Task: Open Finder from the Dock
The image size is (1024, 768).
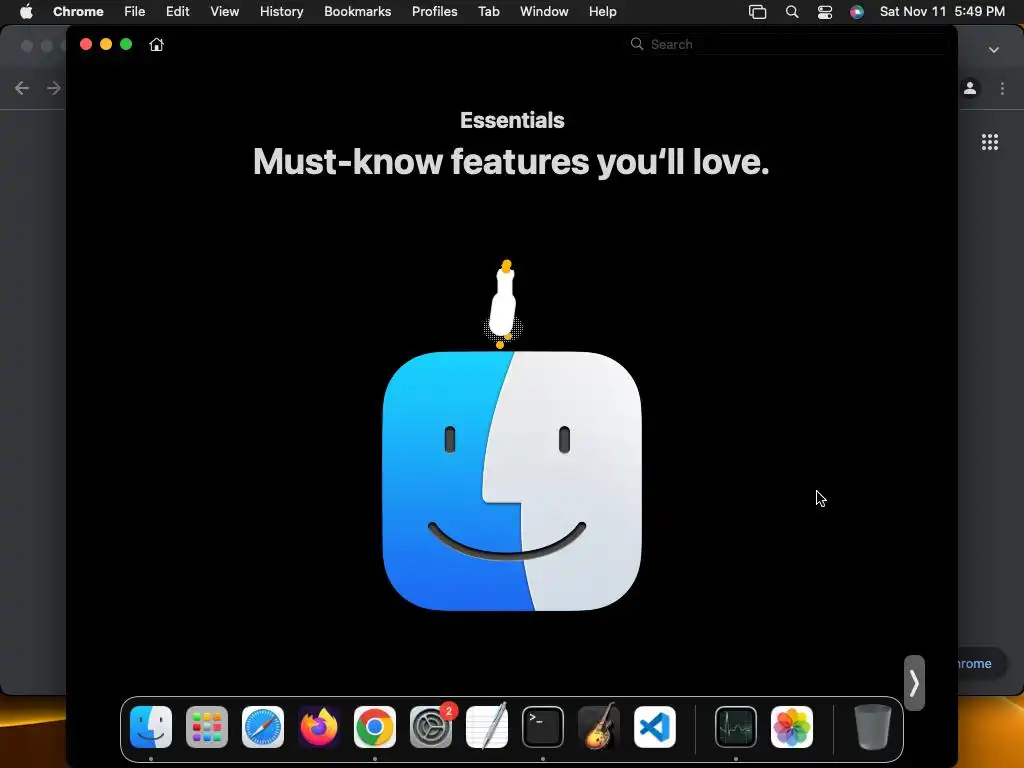Action: [151, 727]
